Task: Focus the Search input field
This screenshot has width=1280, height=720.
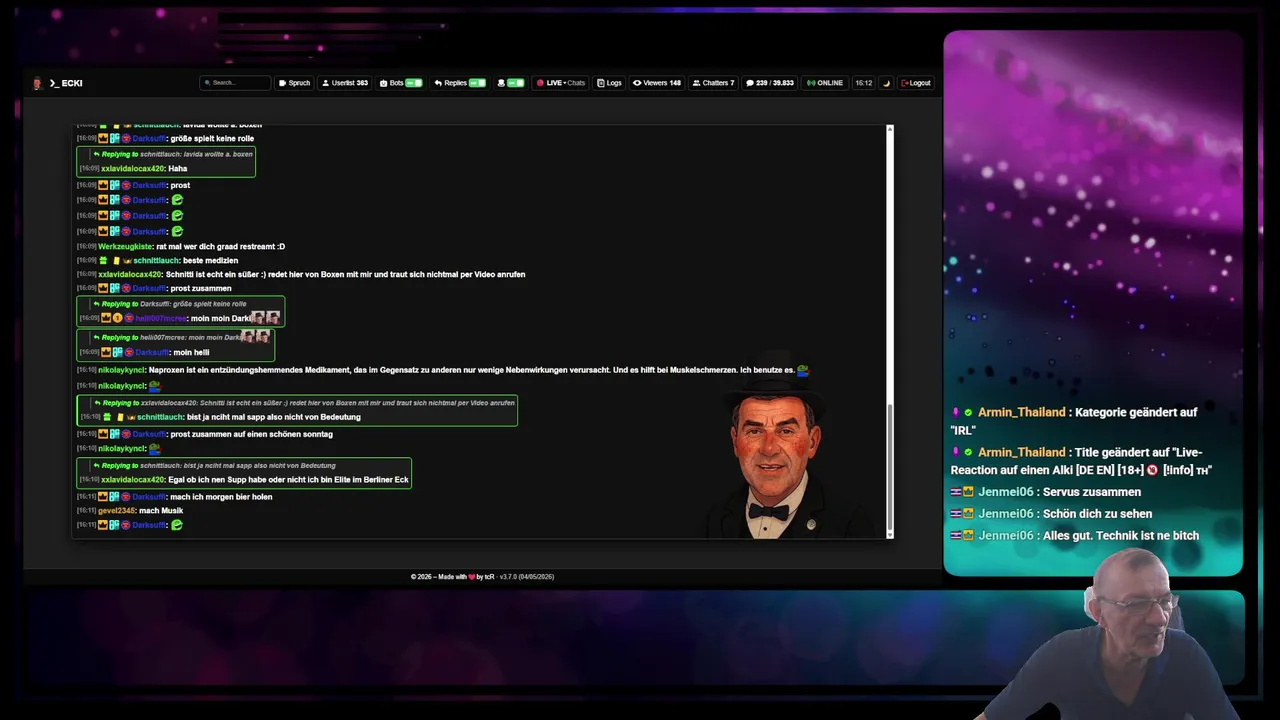Action: 235,83
